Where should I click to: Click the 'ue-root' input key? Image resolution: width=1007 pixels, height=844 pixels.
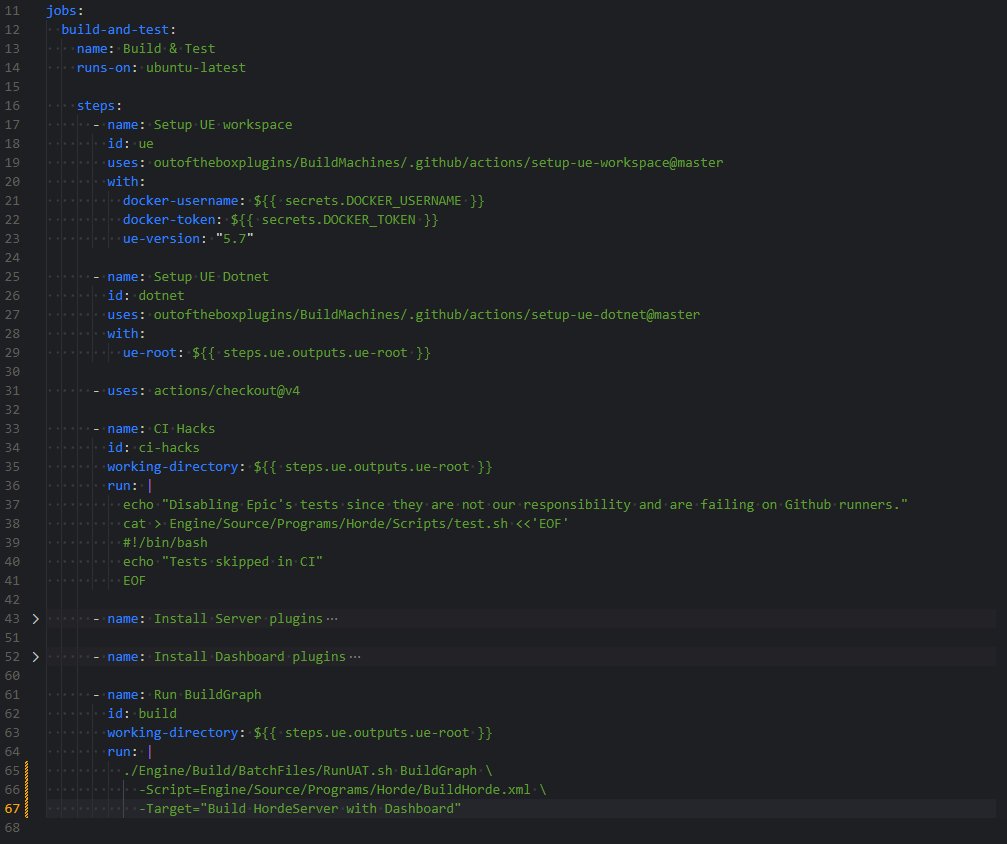point(150,353)
